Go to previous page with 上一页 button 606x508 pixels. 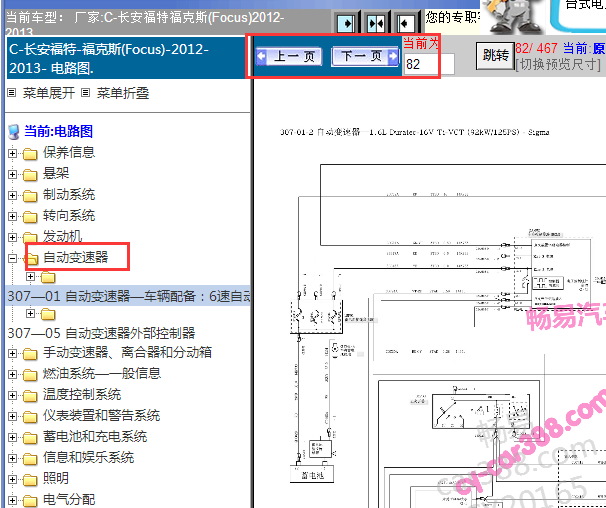[x=289, y=57]
